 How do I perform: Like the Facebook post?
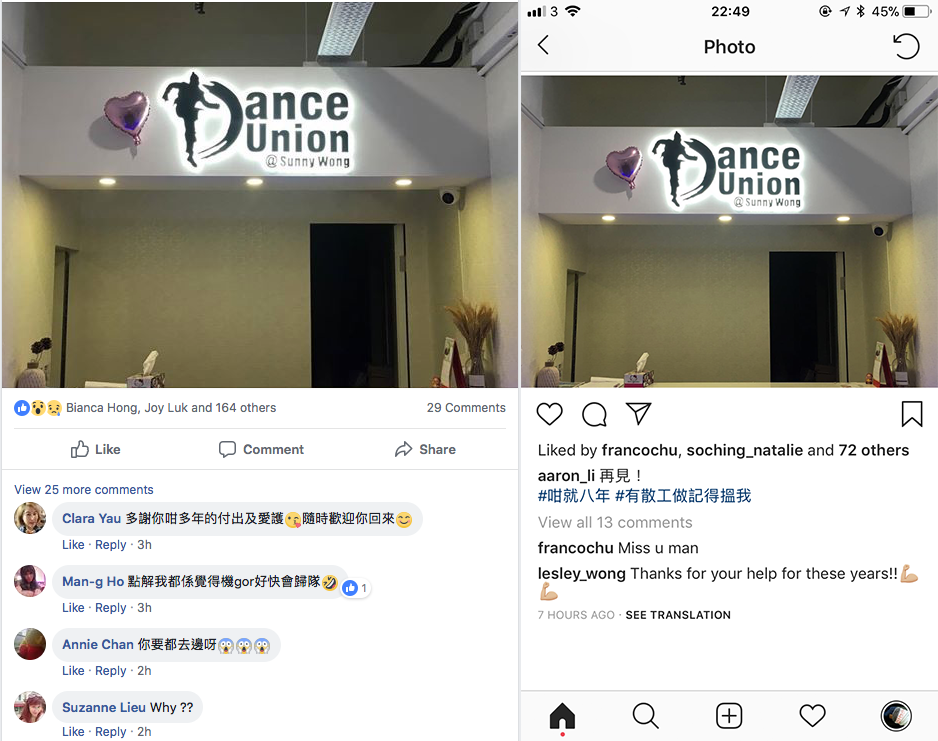96,449
